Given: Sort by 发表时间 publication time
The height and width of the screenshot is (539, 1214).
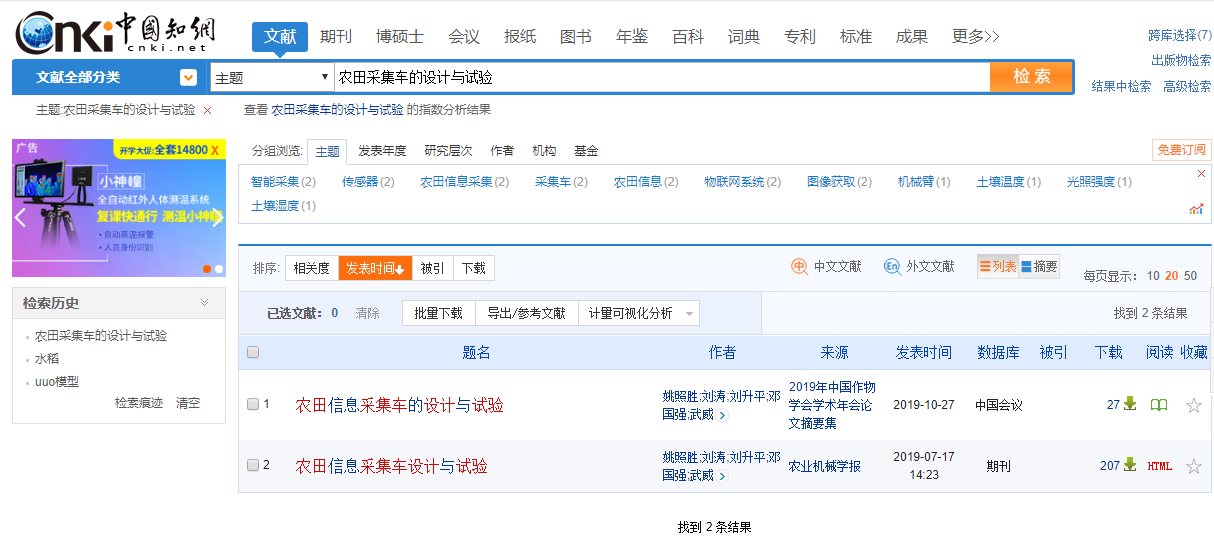Looking at the screenshot, I should coord(375,268).
